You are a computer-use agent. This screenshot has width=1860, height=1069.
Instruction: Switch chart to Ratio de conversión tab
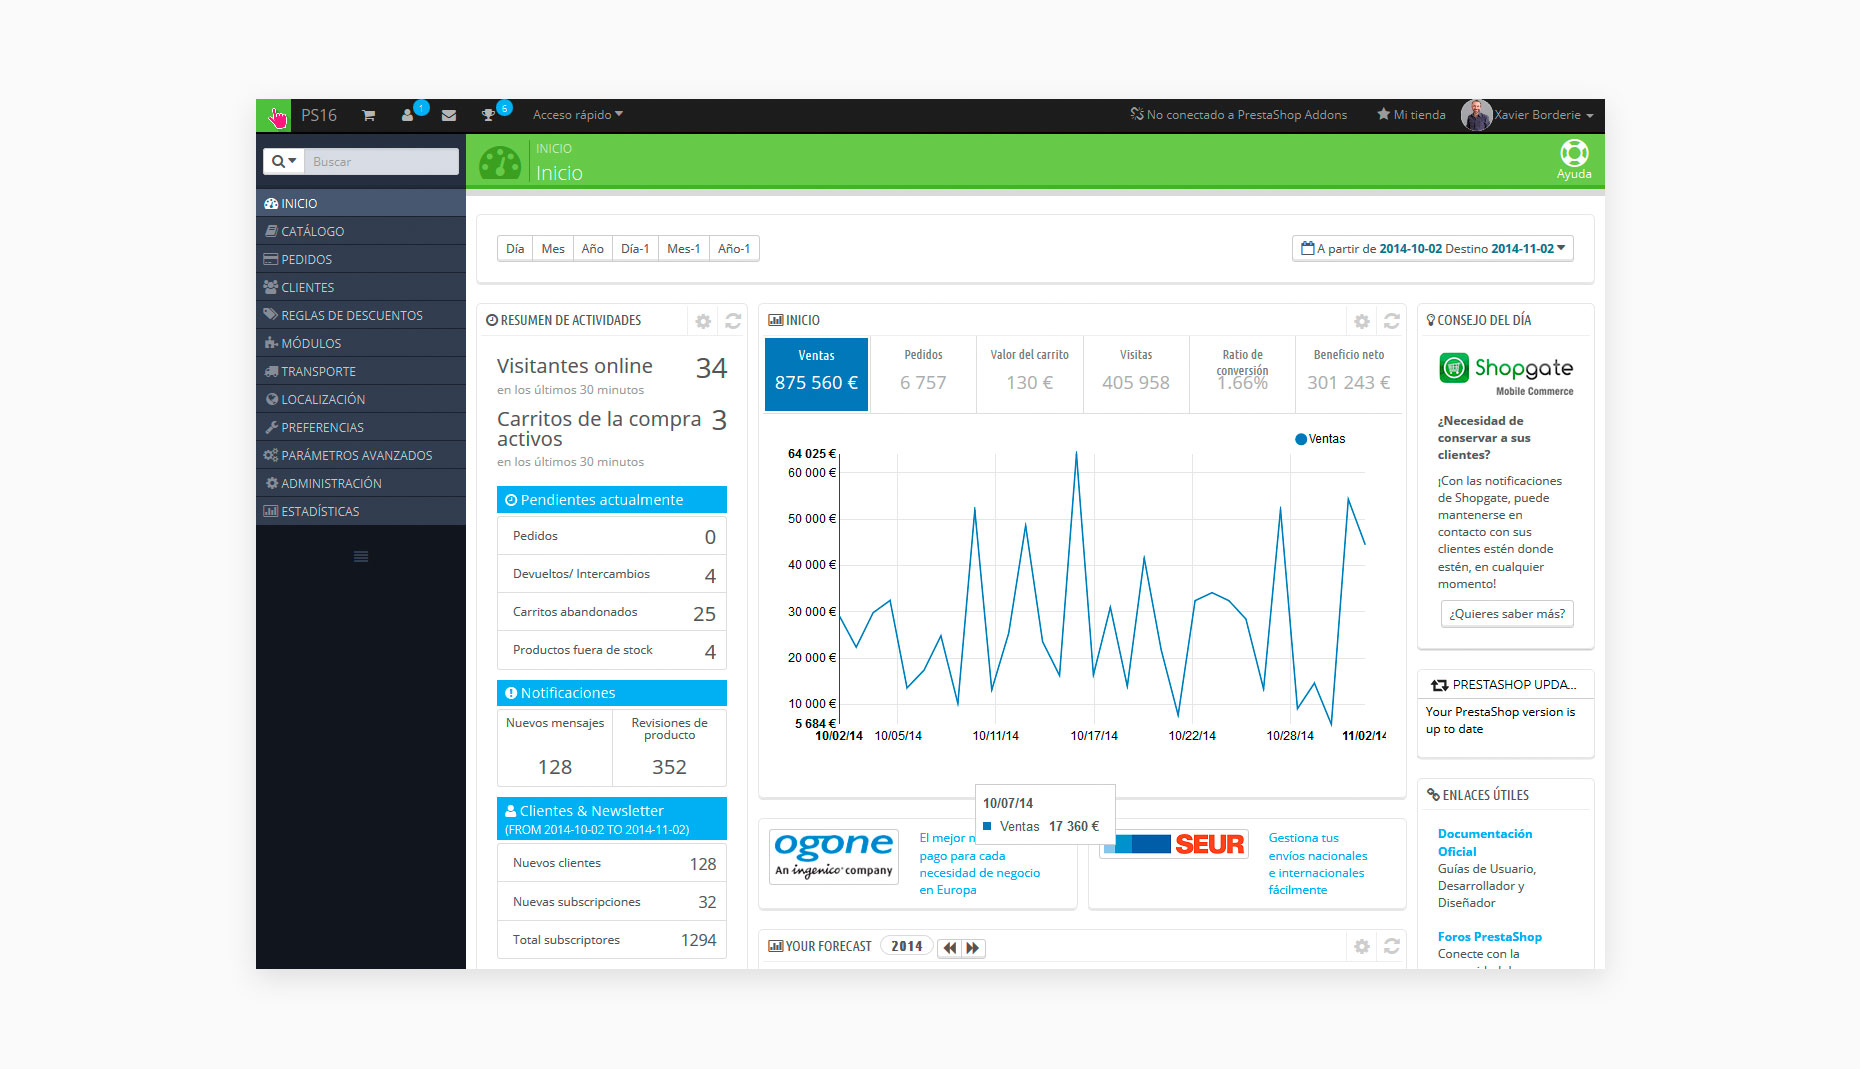point(1242,374)
